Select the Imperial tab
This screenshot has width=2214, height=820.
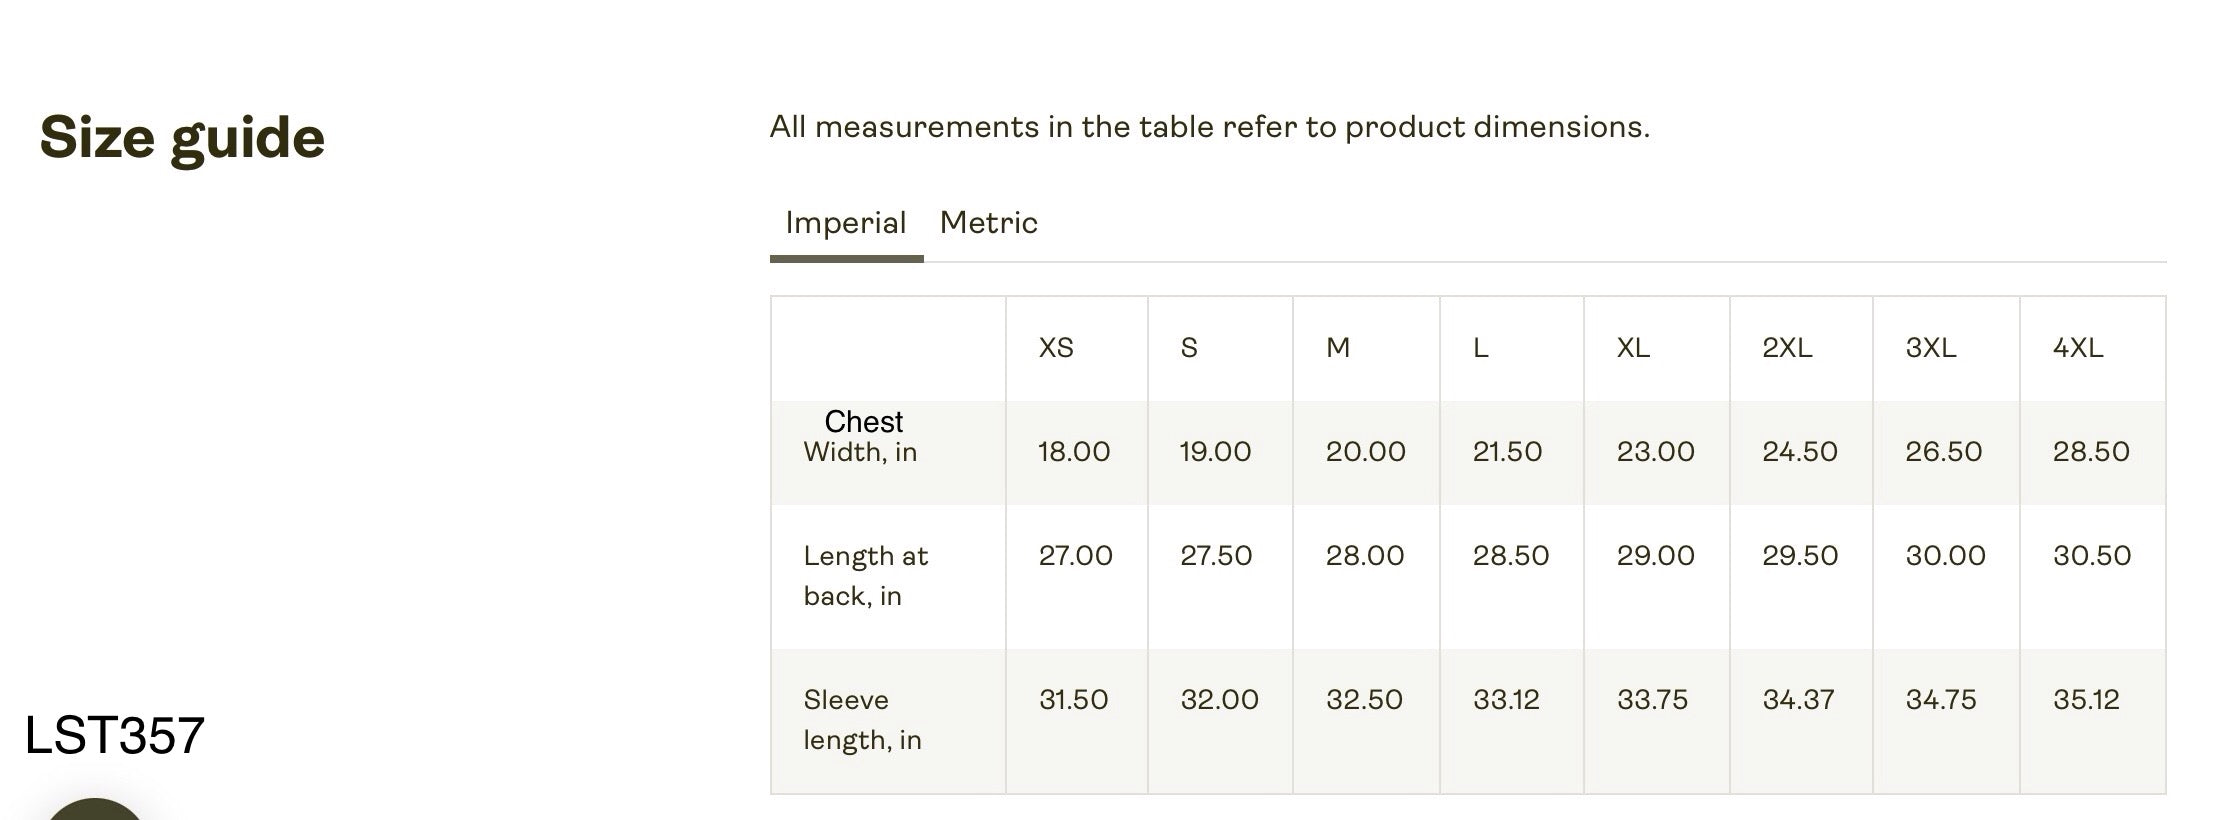pos(845,223)
